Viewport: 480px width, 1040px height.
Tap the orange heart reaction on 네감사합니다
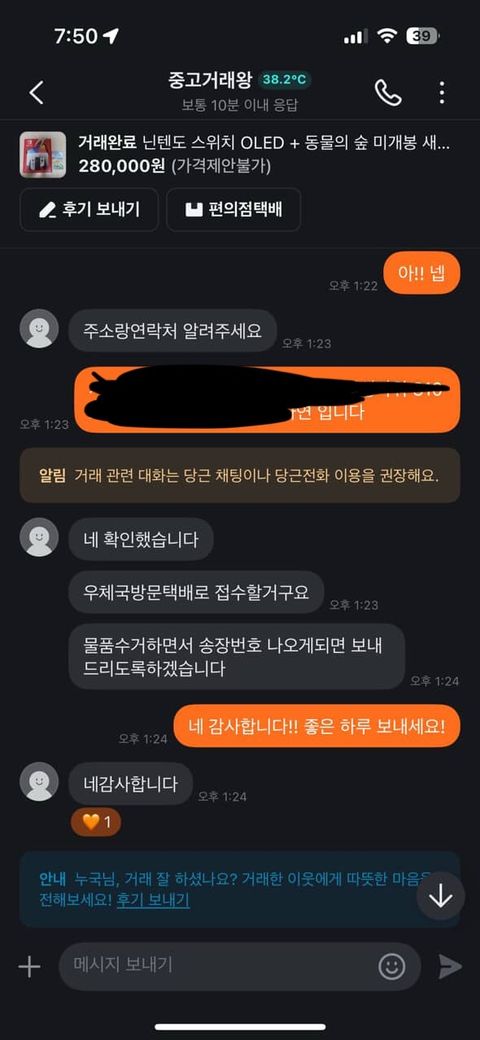point(96,823)
